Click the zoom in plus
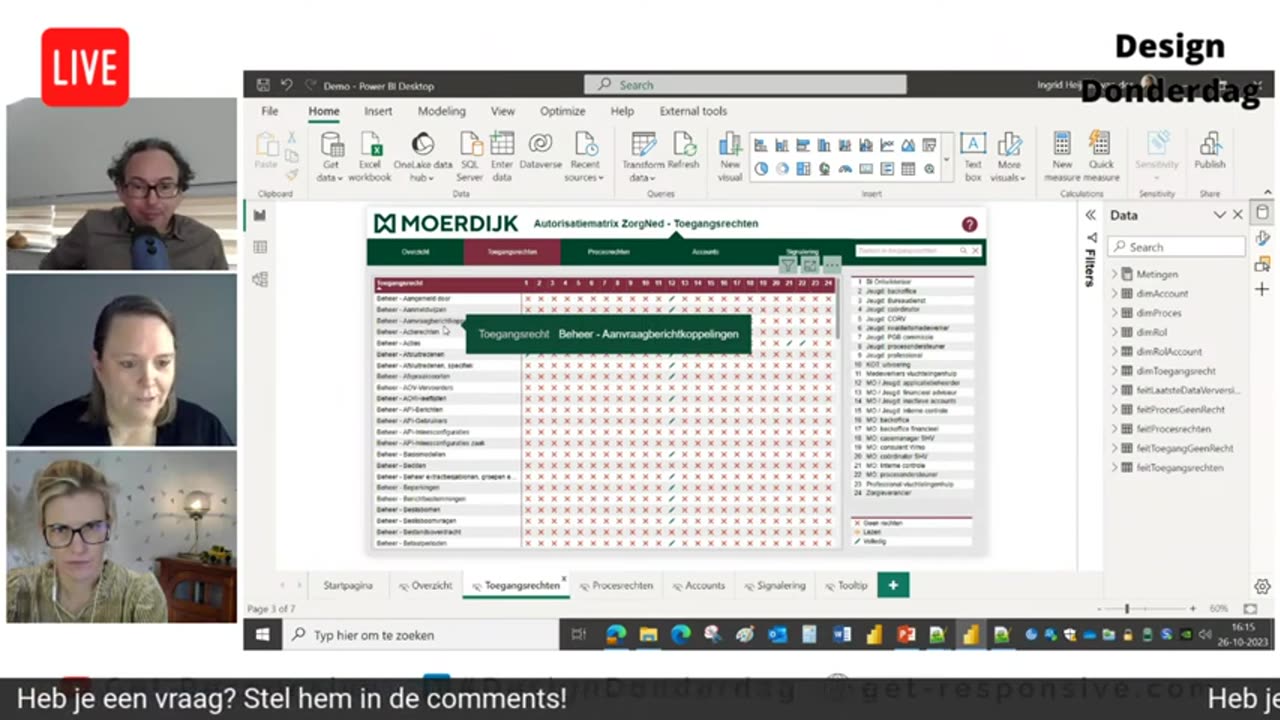Viewport: 1280px width, 720px height. (x=1192, y=608)
